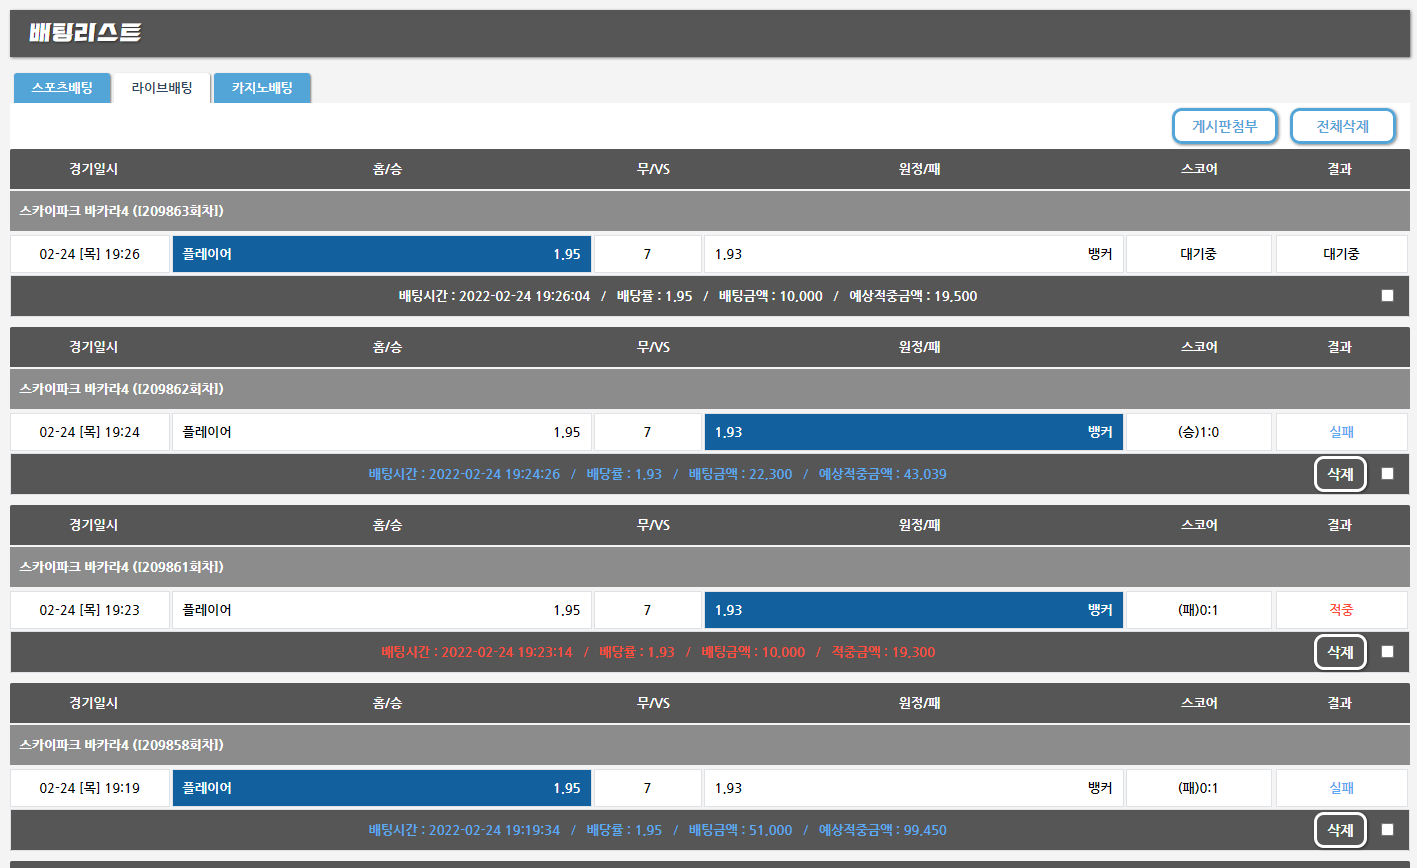Click the 뱅커 1.93 cell in round 209862

coord(913,432)
